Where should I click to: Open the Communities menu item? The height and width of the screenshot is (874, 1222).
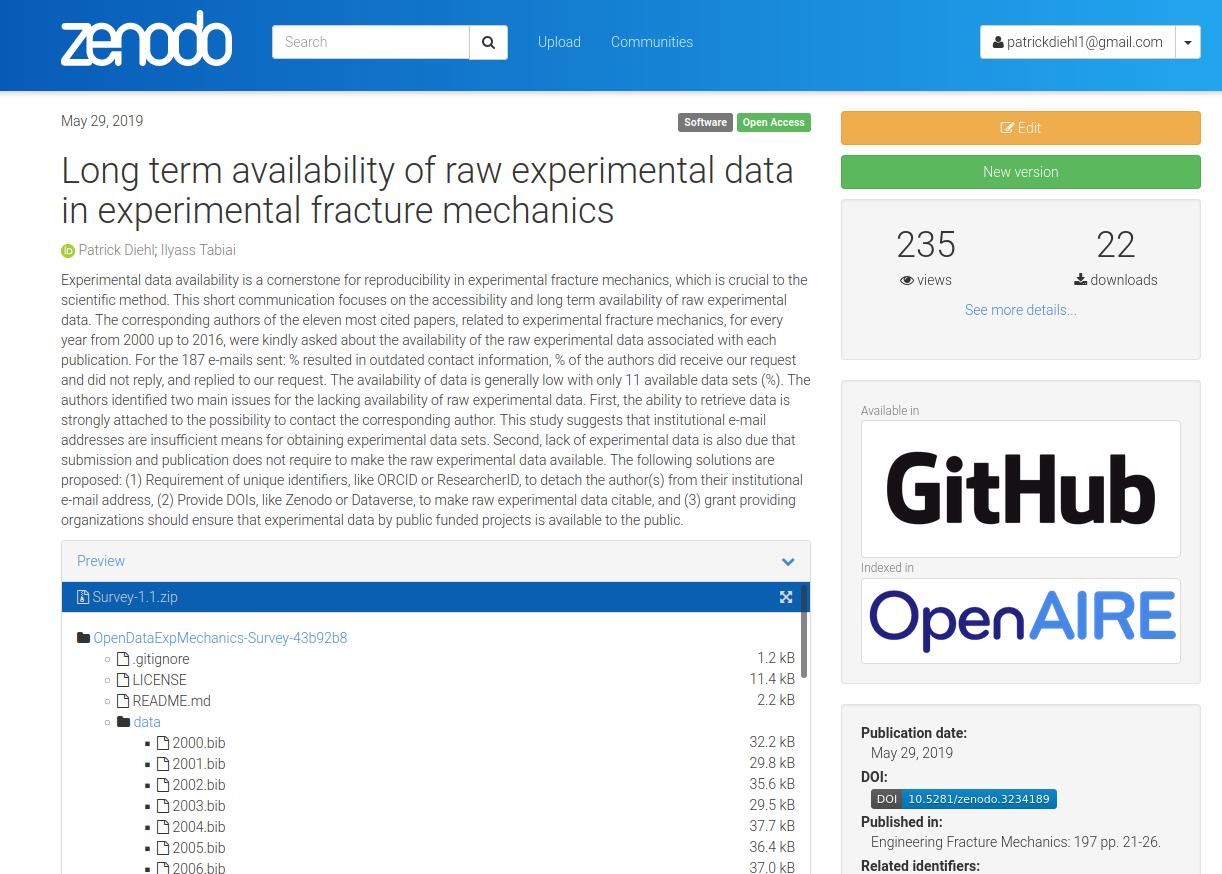(x=651, y=42)
